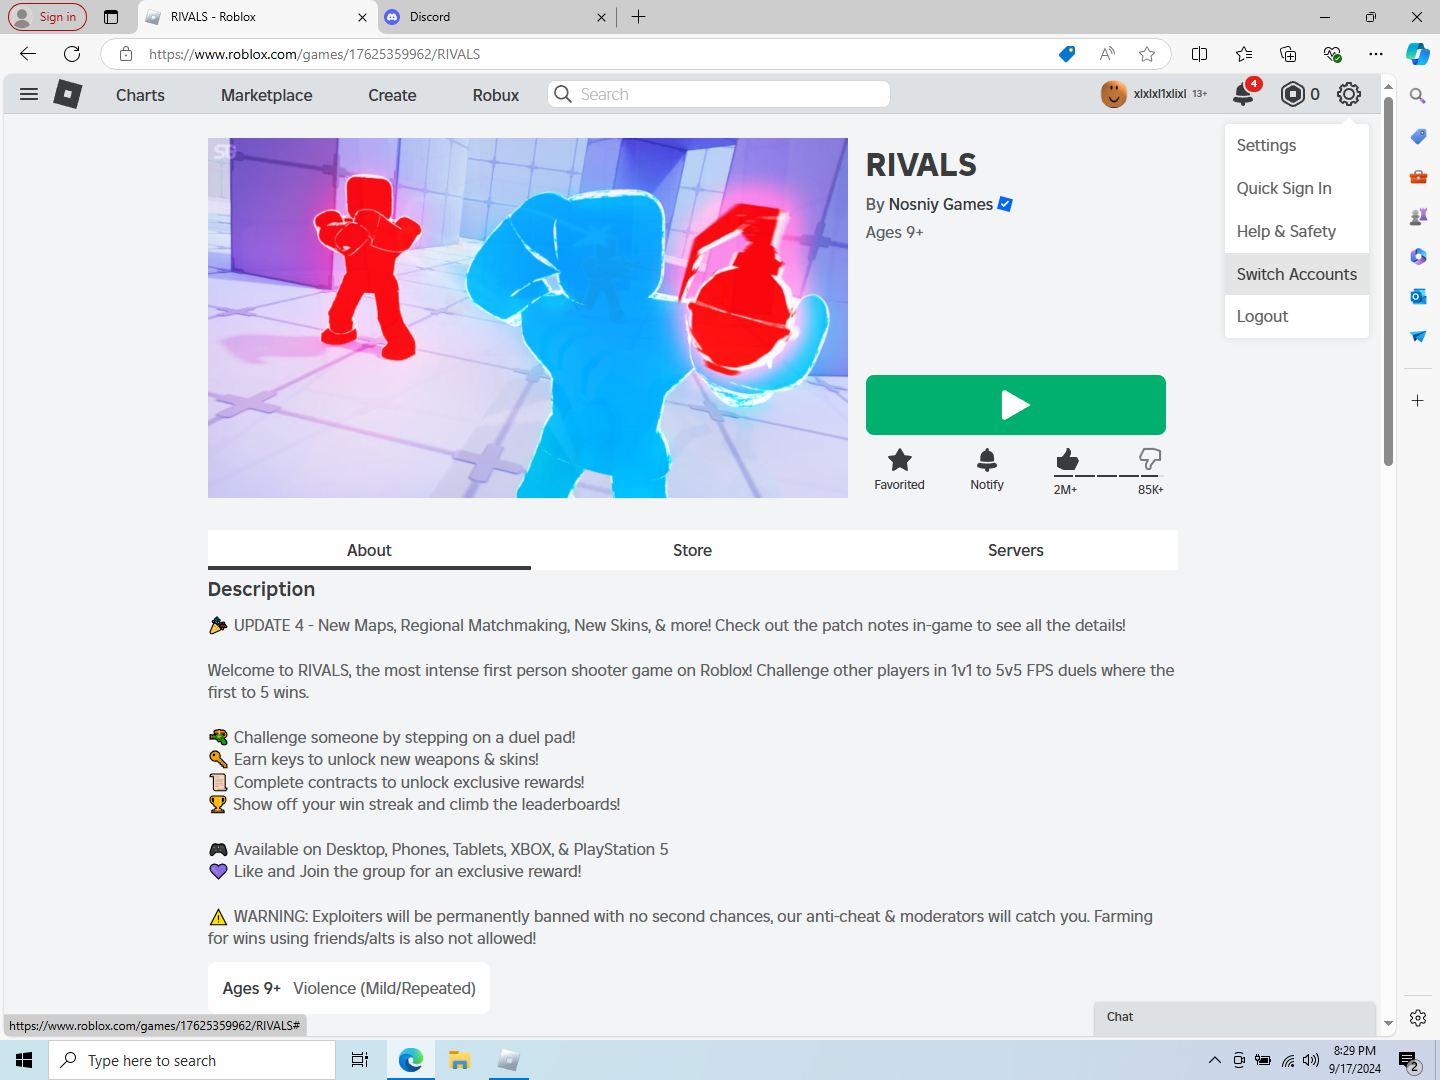Open the sidebar Games chess icon
Screen dimensions: 1440x1080
(1418, 216)
